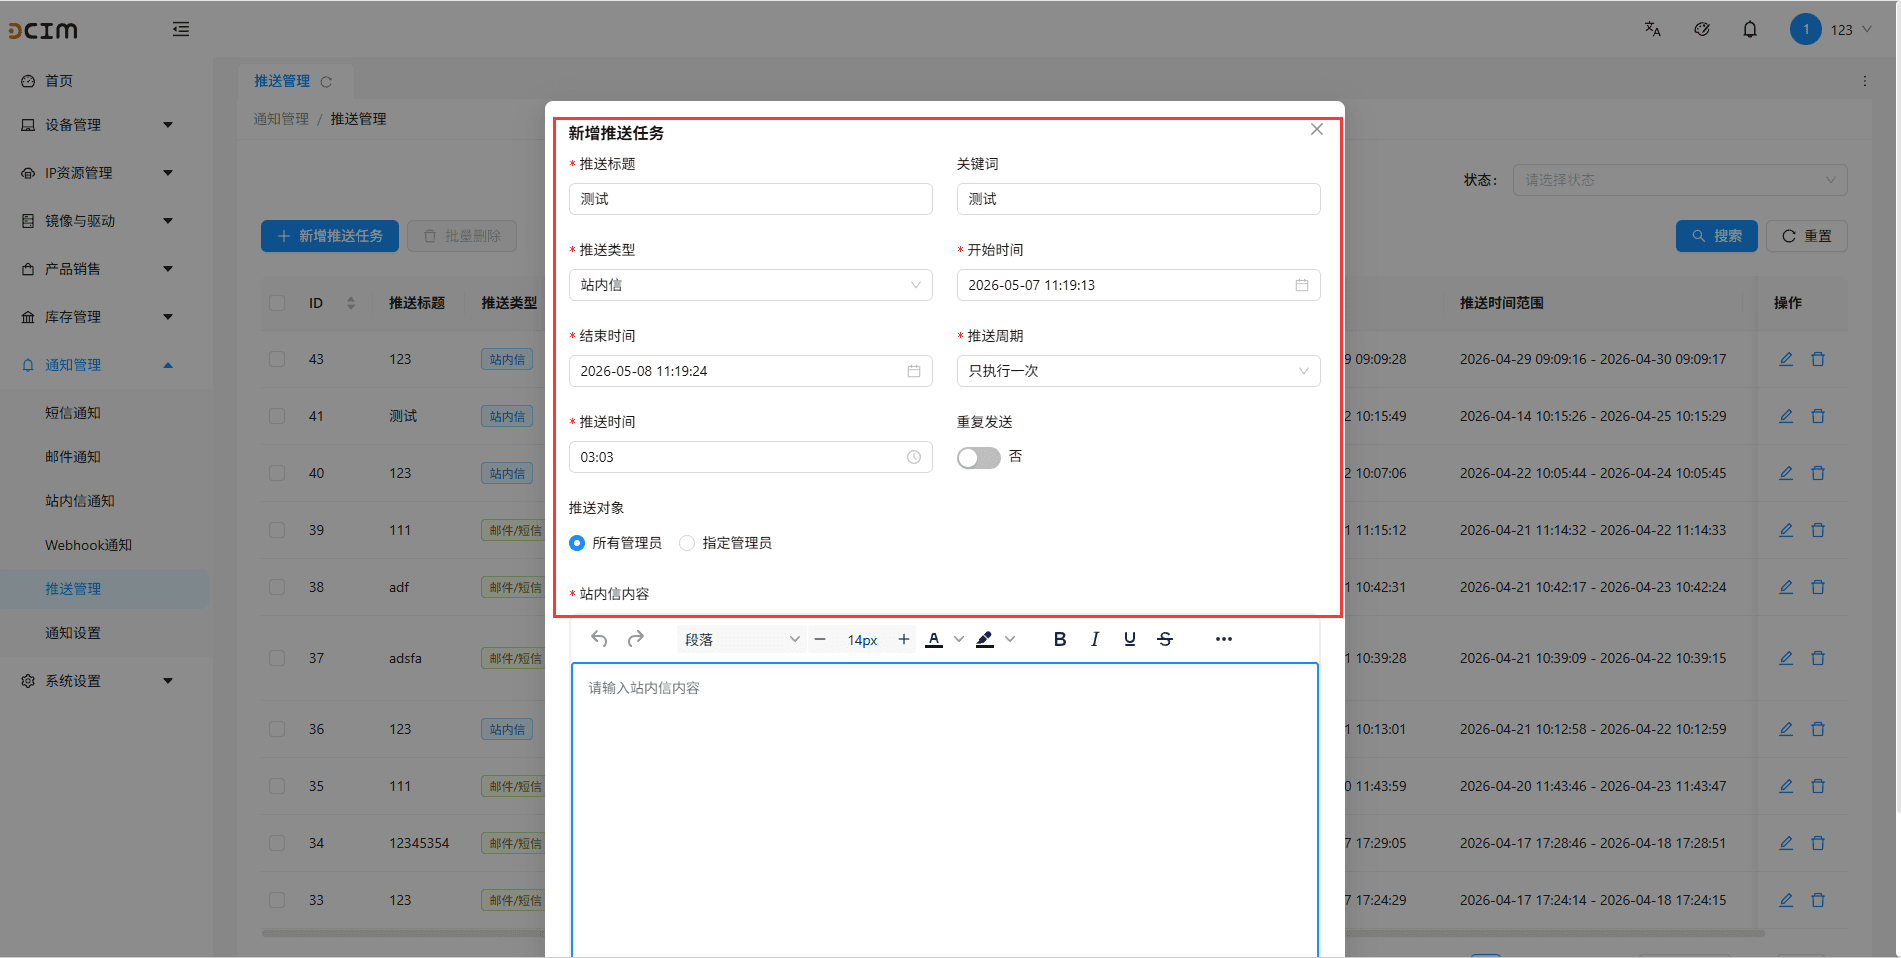Edit row 39 pencil icon
Screen dimensions: 1901x958
pos(1786,530)
